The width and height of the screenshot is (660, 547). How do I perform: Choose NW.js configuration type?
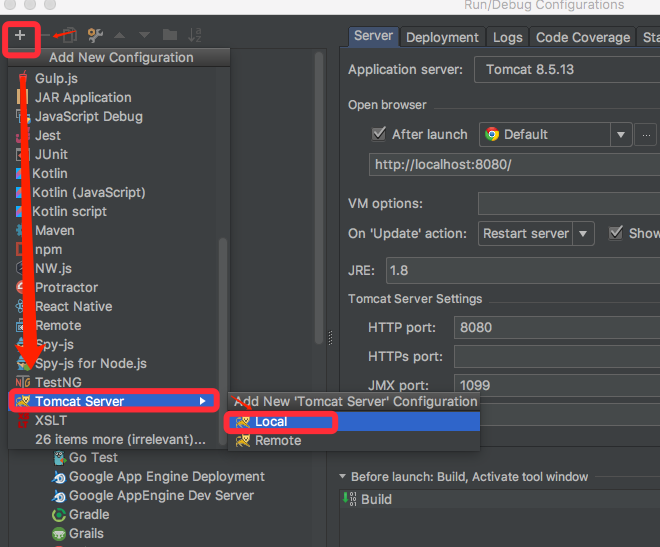pyautogui.click(x=114, y=268)
